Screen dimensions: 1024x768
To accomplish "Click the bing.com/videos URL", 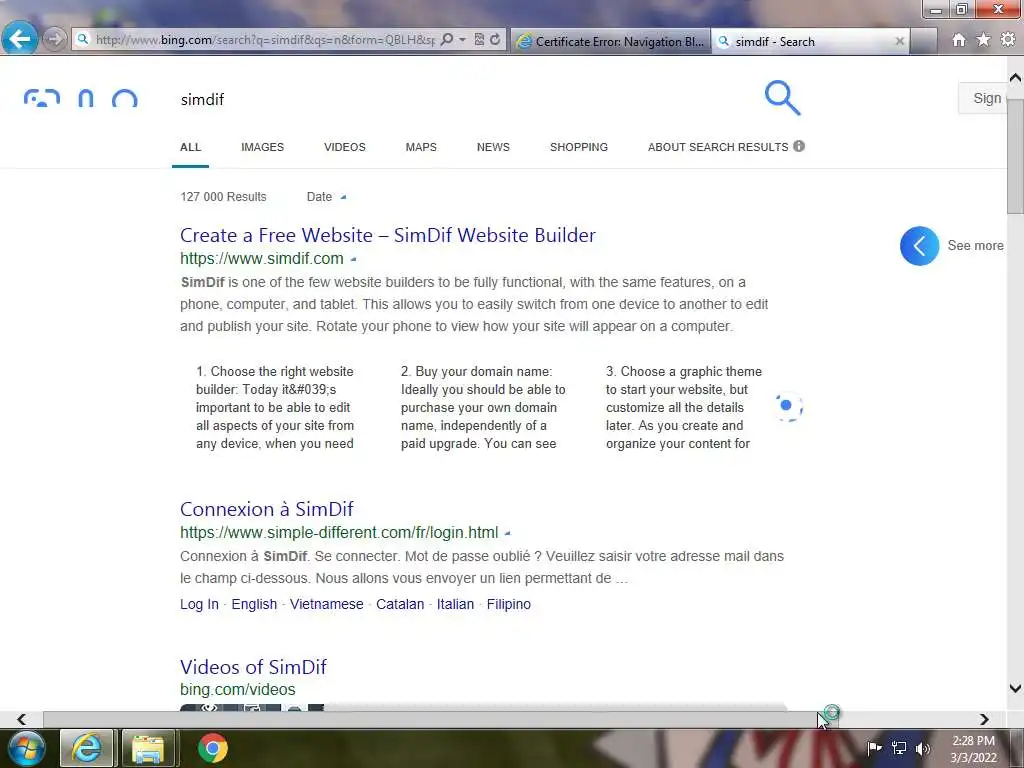I will pos(238,690).
